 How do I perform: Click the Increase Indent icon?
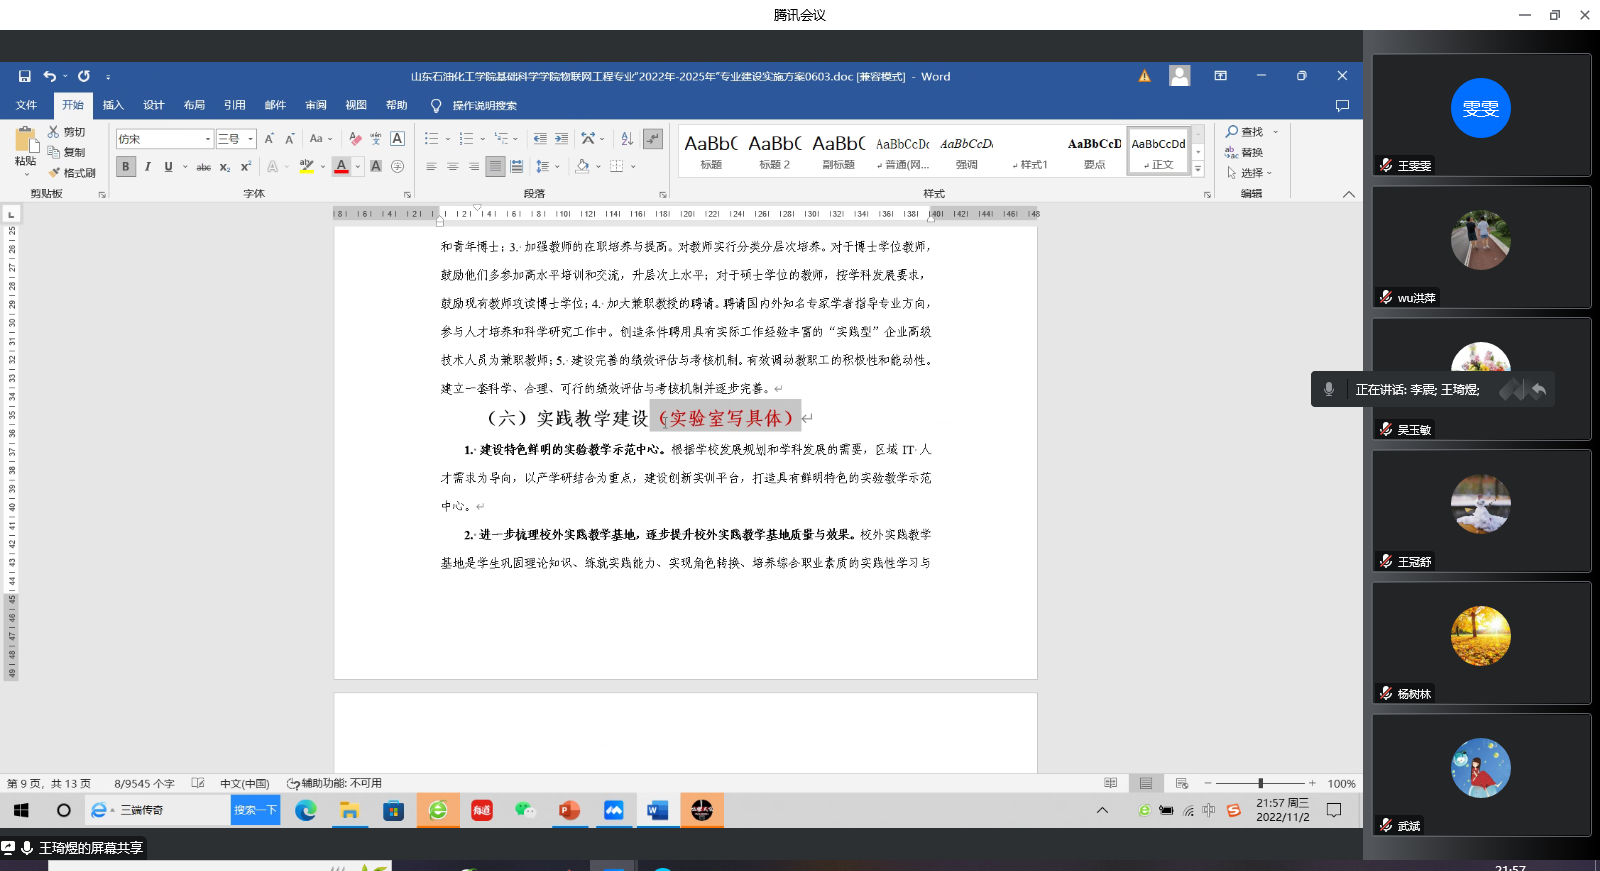tap(561, 139)
